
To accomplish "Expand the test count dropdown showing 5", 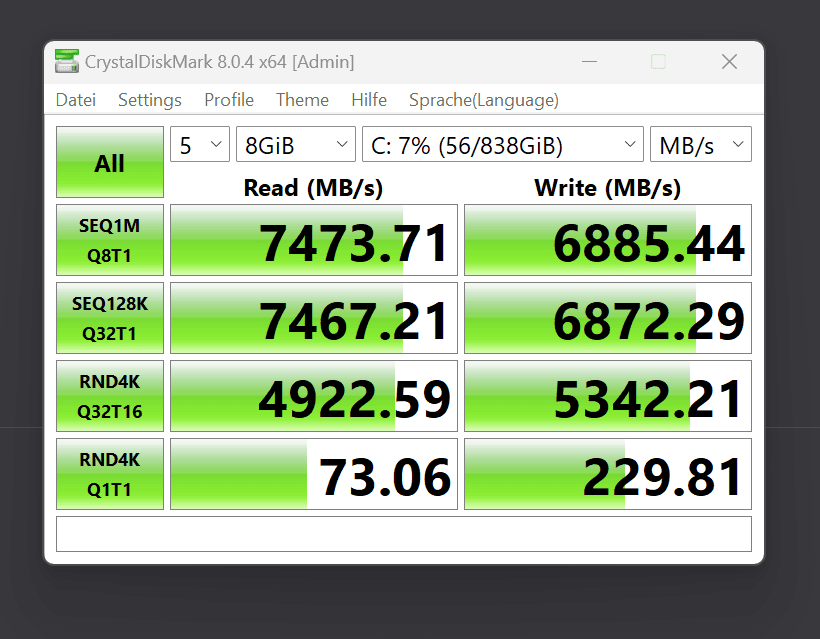I will click(x=200, y=144).
